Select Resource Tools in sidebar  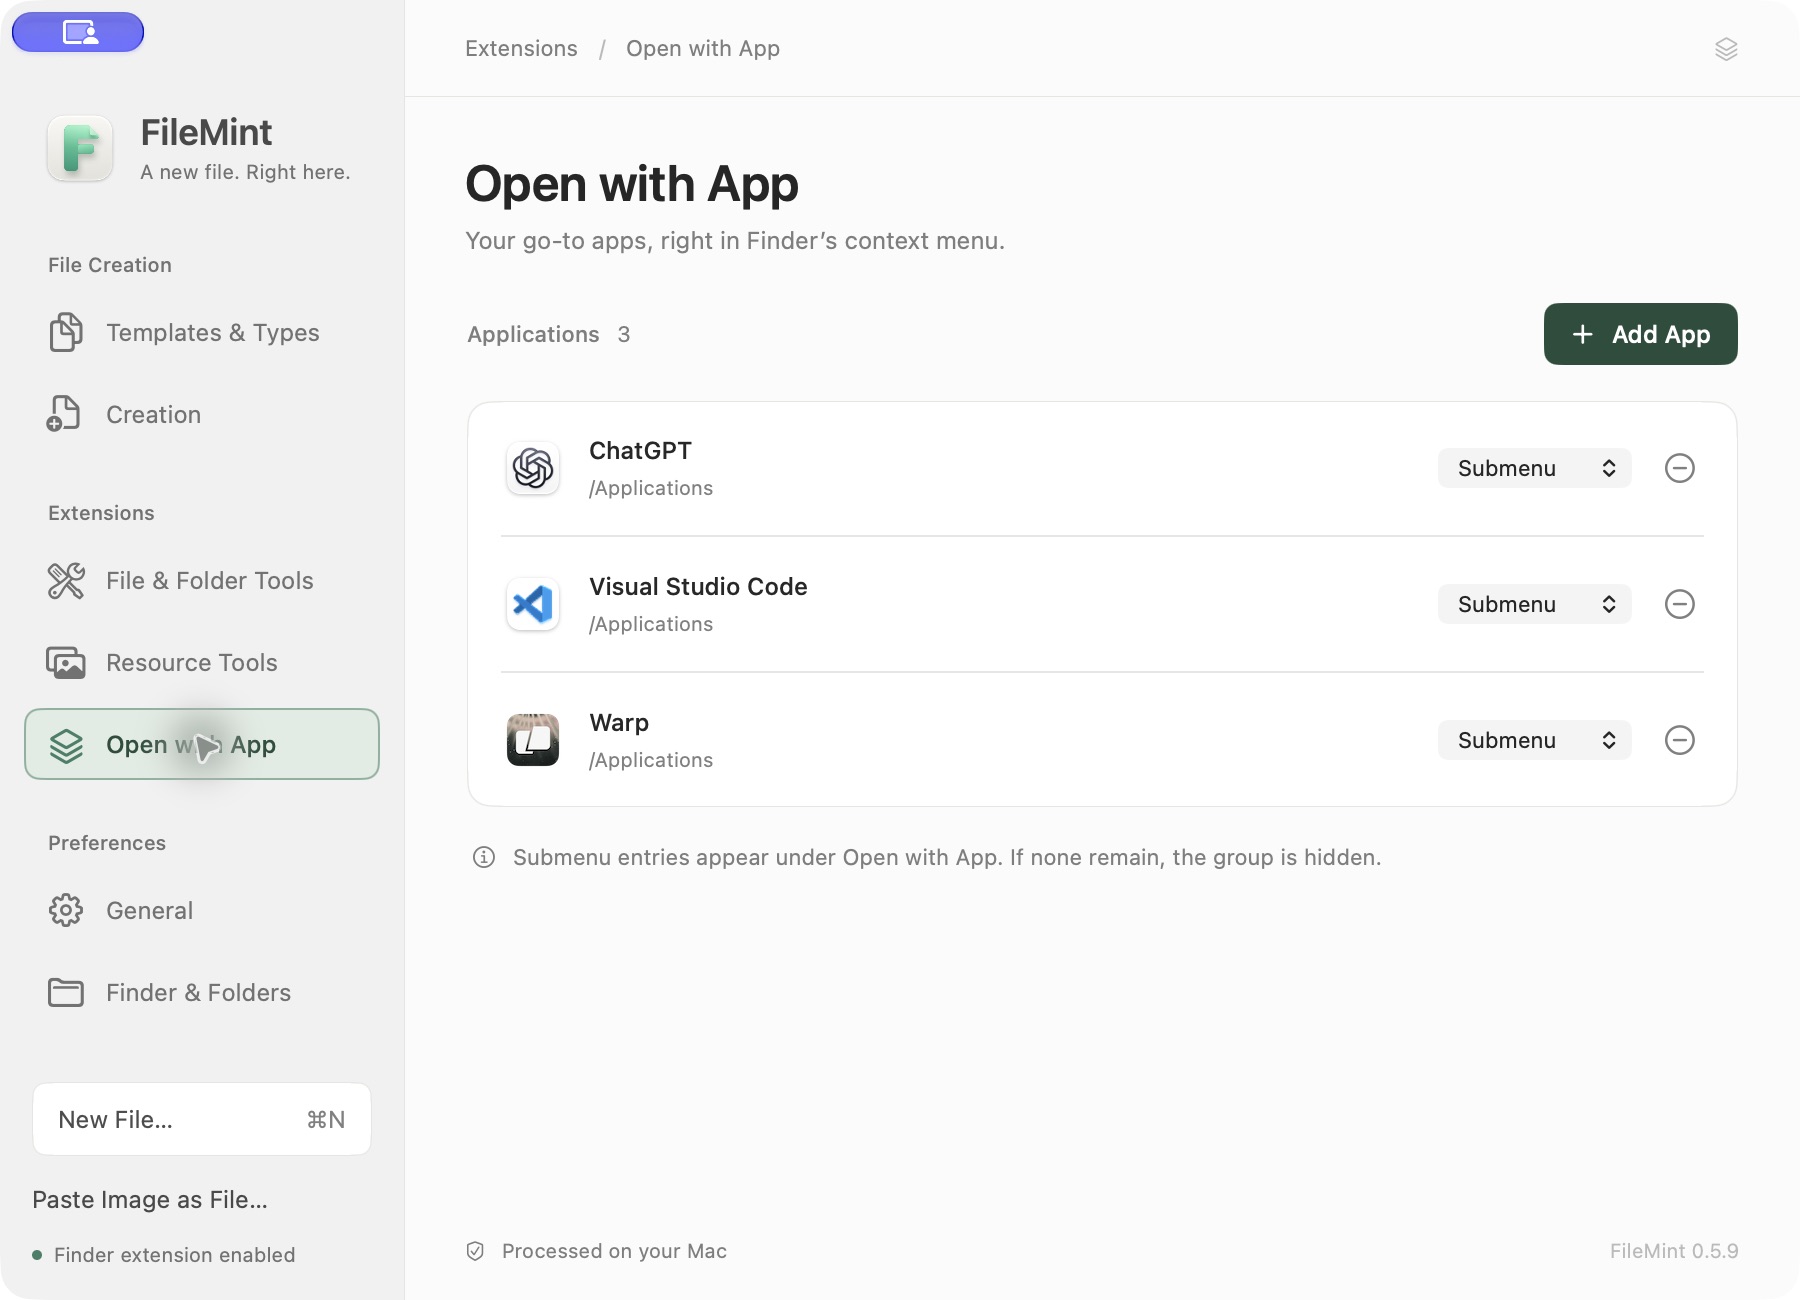[x=202, y=662]
